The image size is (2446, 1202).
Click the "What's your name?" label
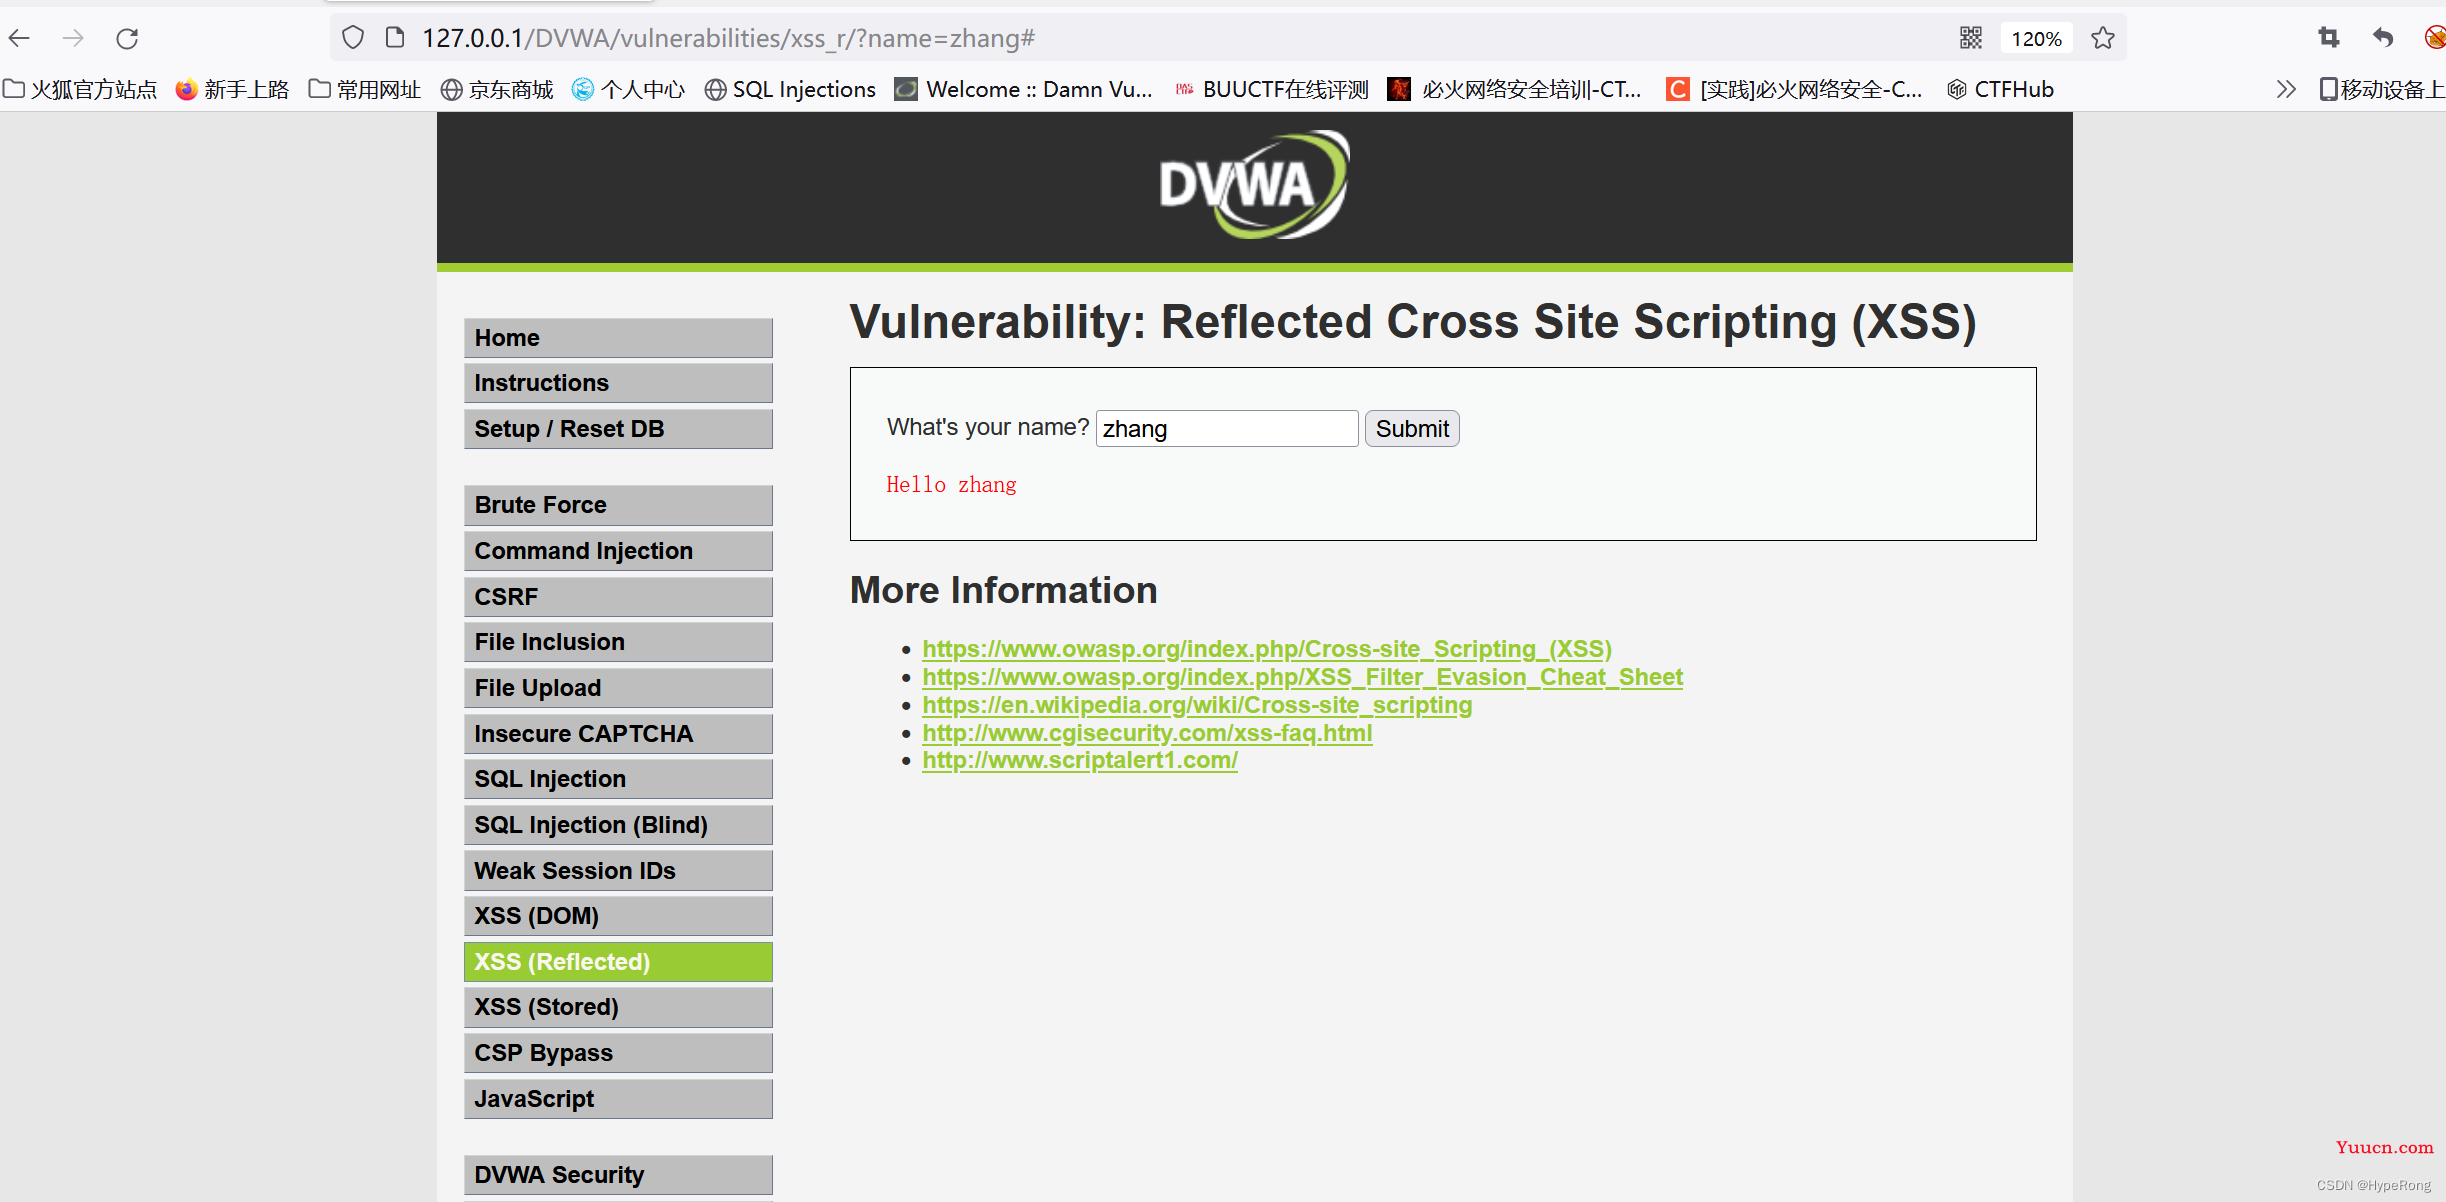coord(988,427)
